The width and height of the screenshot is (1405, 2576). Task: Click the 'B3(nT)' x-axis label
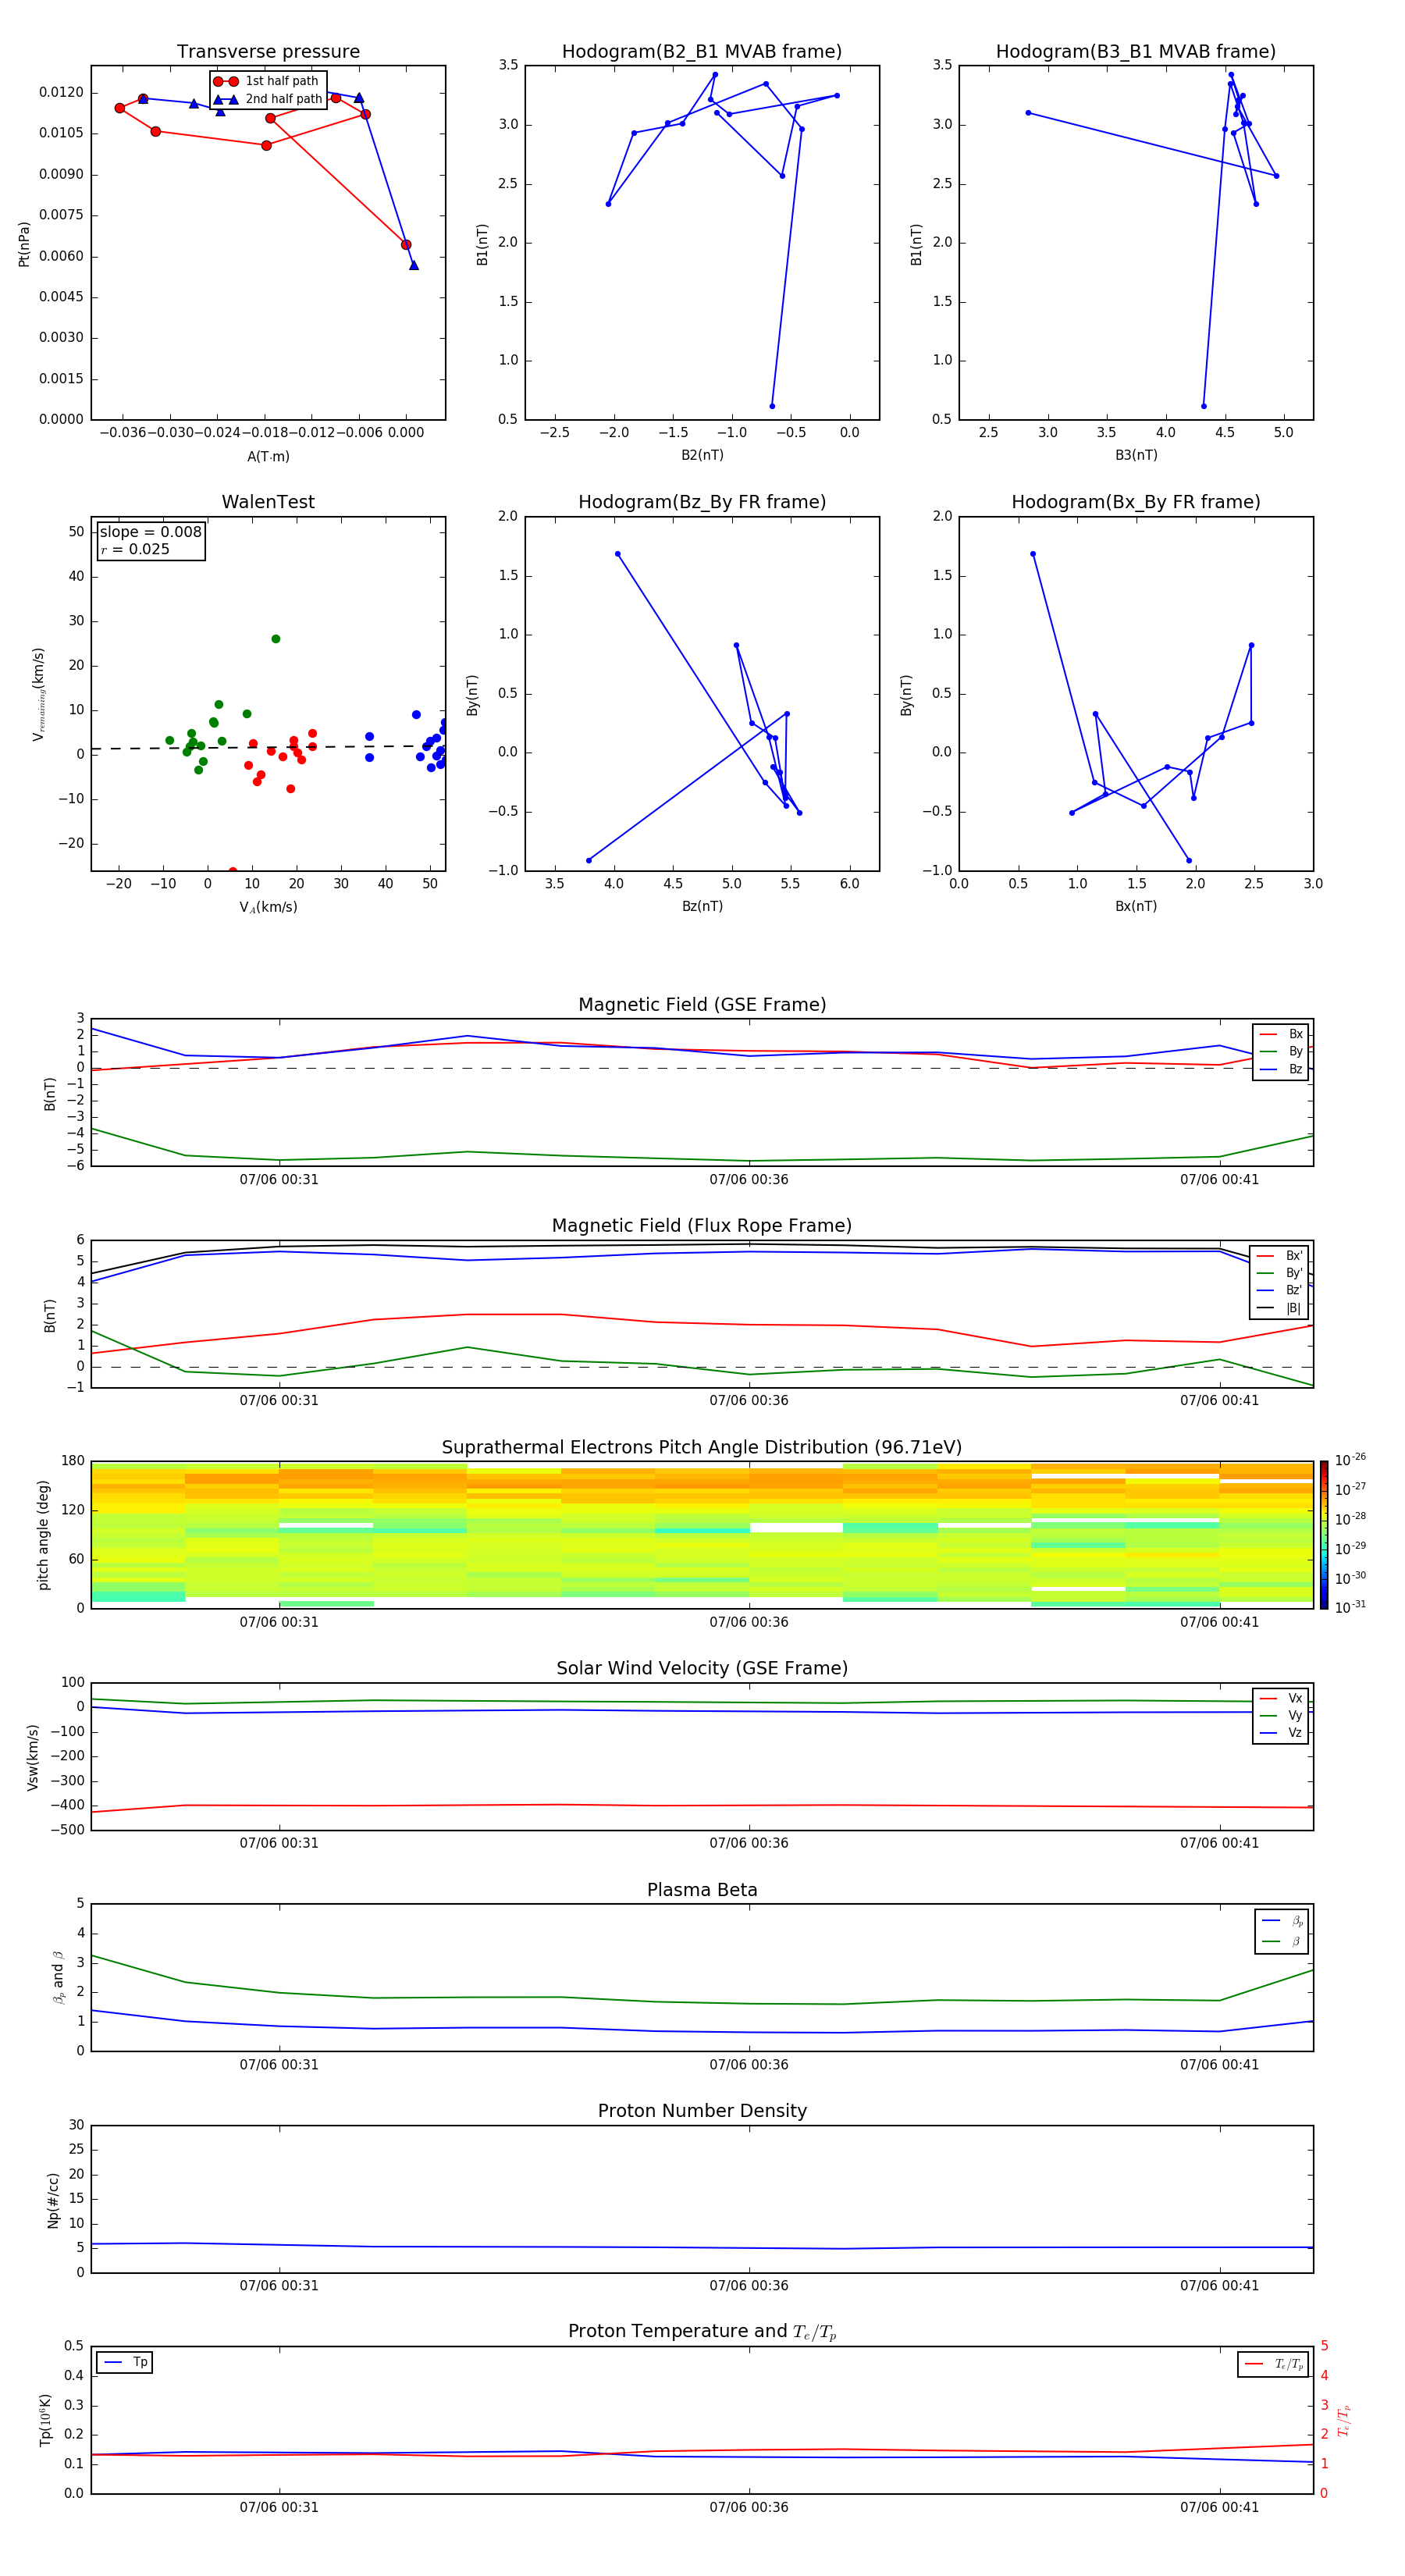click(x=1136, y=455)
